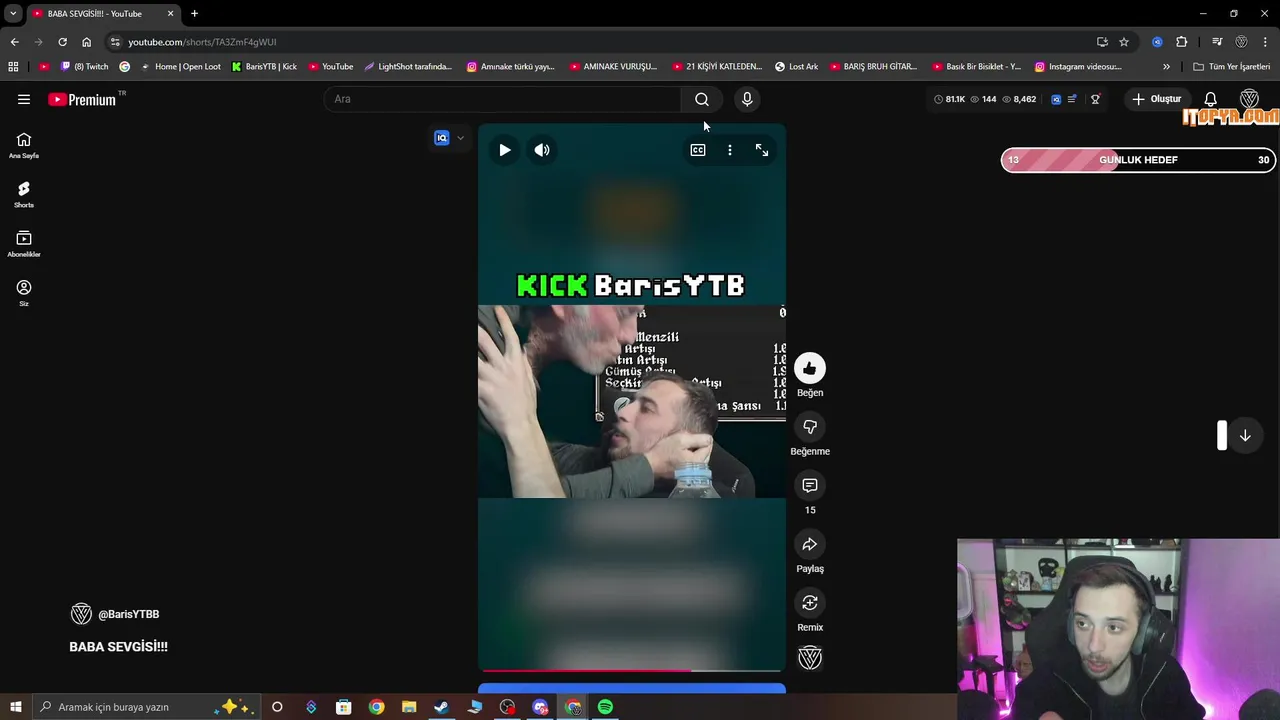Open vidIQ trophy achievements icon

pos(1095,99)
